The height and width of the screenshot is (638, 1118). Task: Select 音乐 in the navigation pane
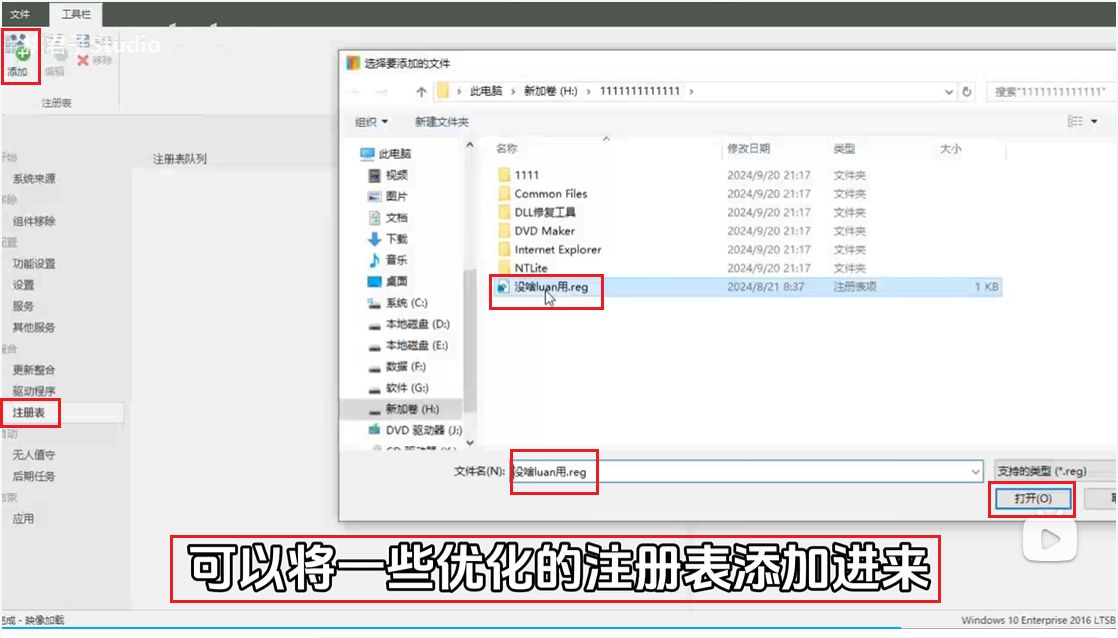pyautogui.click(x=396, y=260)
